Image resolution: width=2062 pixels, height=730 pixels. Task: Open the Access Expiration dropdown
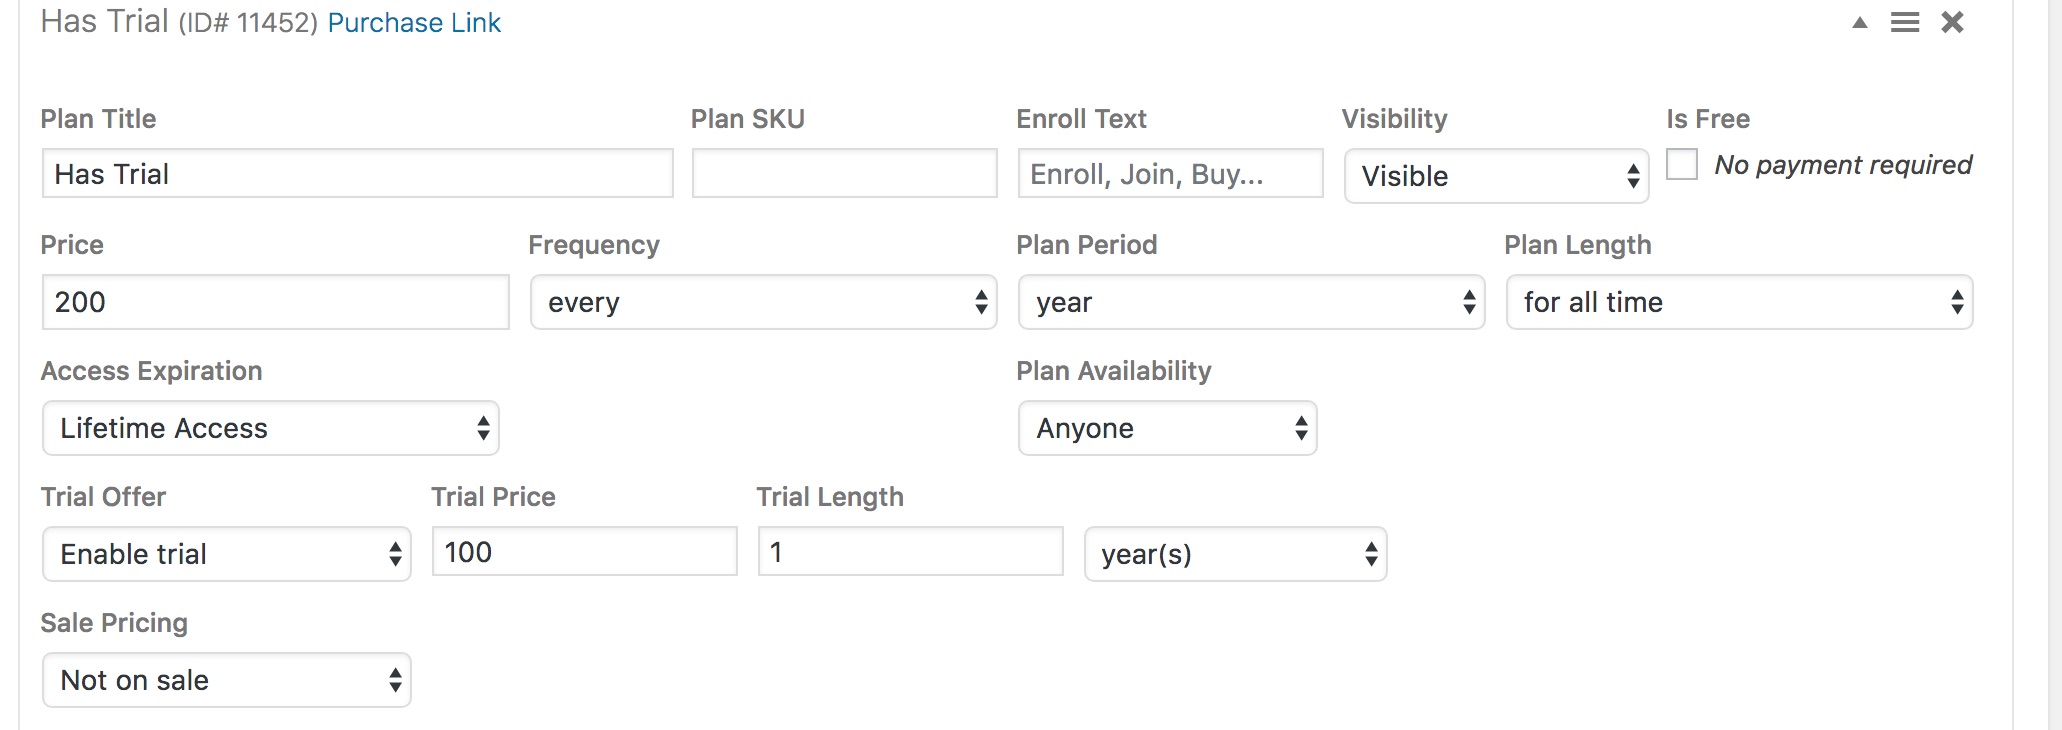click(270, 428)
